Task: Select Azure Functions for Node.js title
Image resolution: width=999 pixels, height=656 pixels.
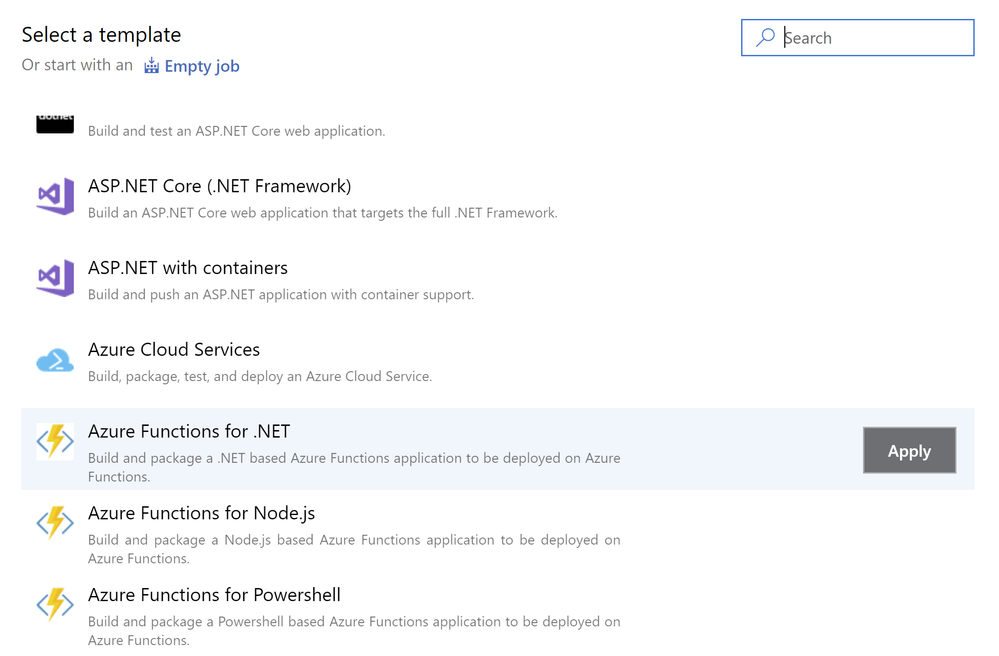Action: point(201,513)
